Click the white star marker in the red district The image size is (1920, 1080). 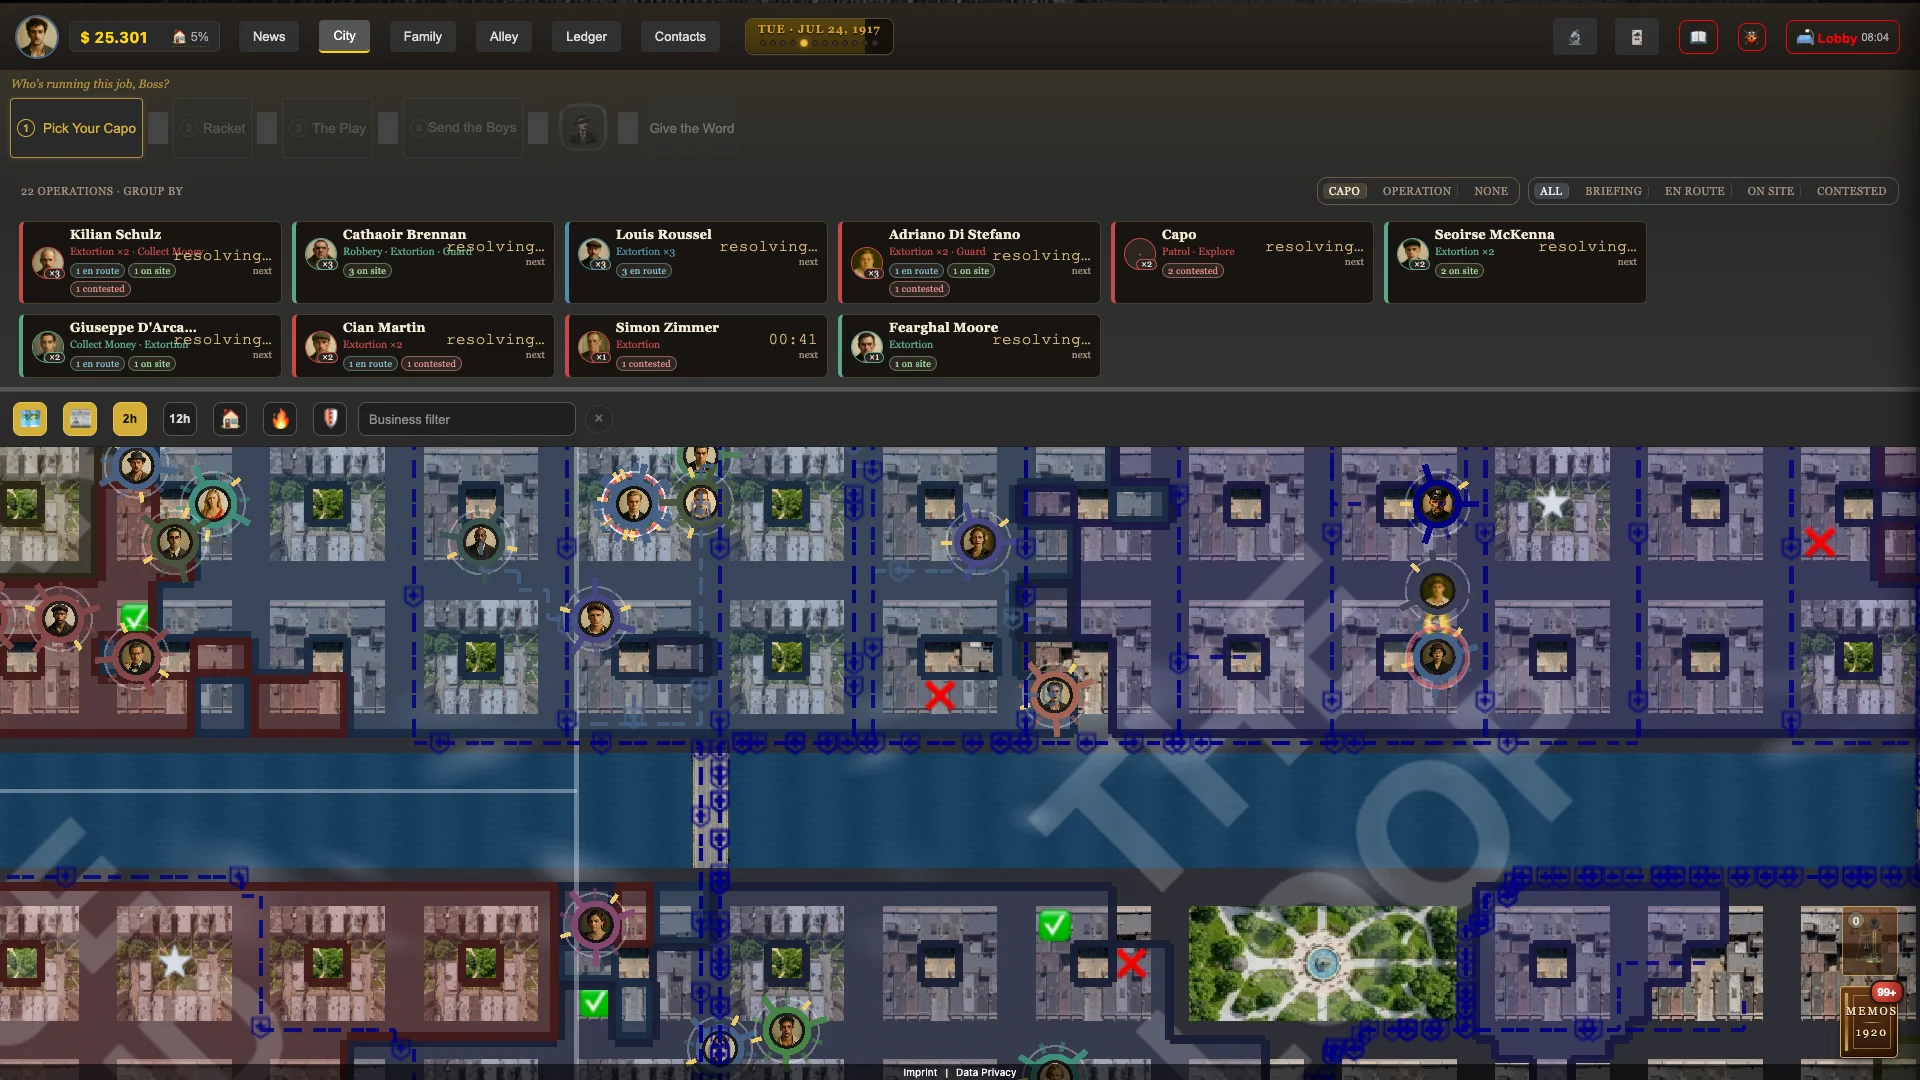(x=174, y=962)
